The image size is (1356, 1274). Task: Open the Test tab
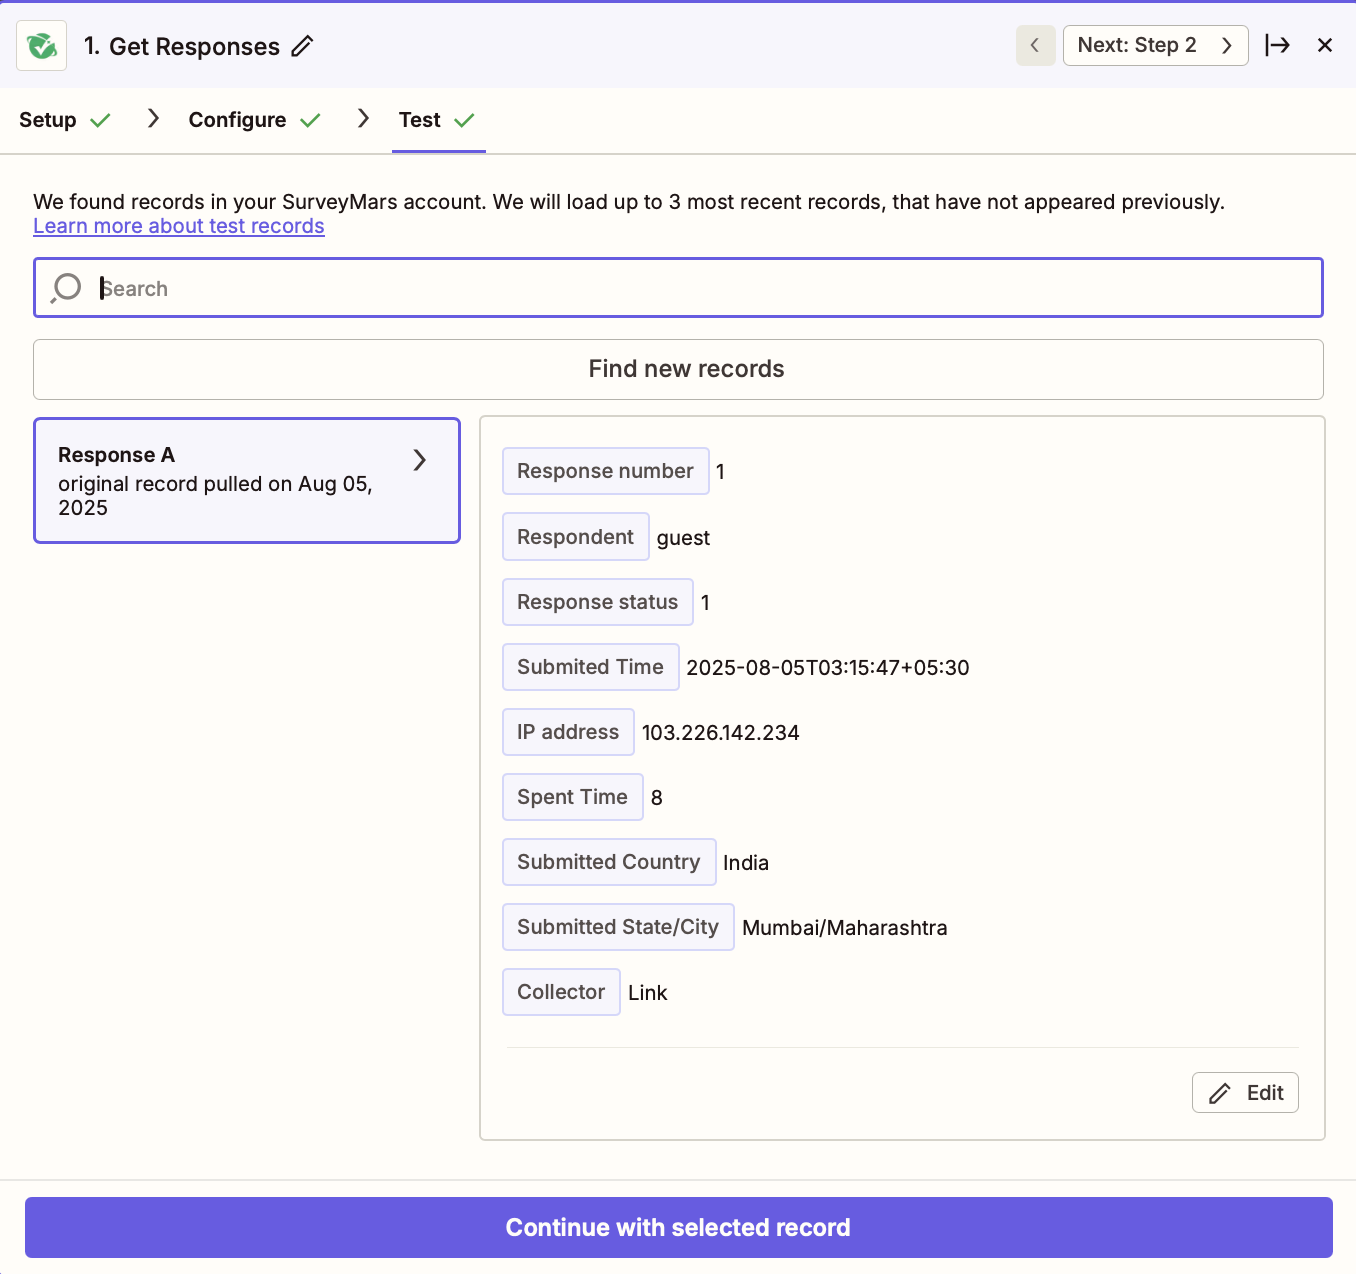(437, 120)
